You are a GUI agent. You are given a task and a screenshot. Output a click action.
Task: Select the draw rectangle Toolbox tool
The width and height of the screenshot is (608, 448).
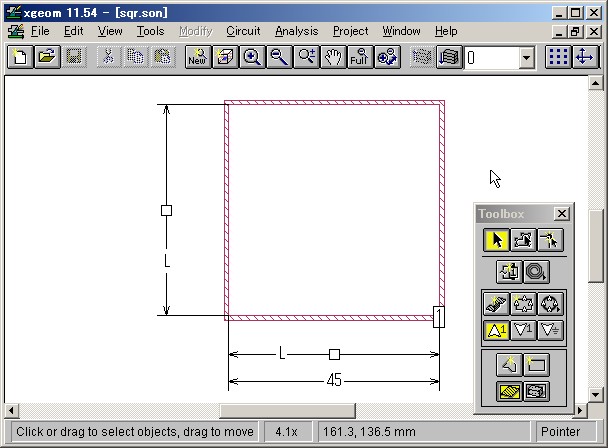[x=537, y=365]
